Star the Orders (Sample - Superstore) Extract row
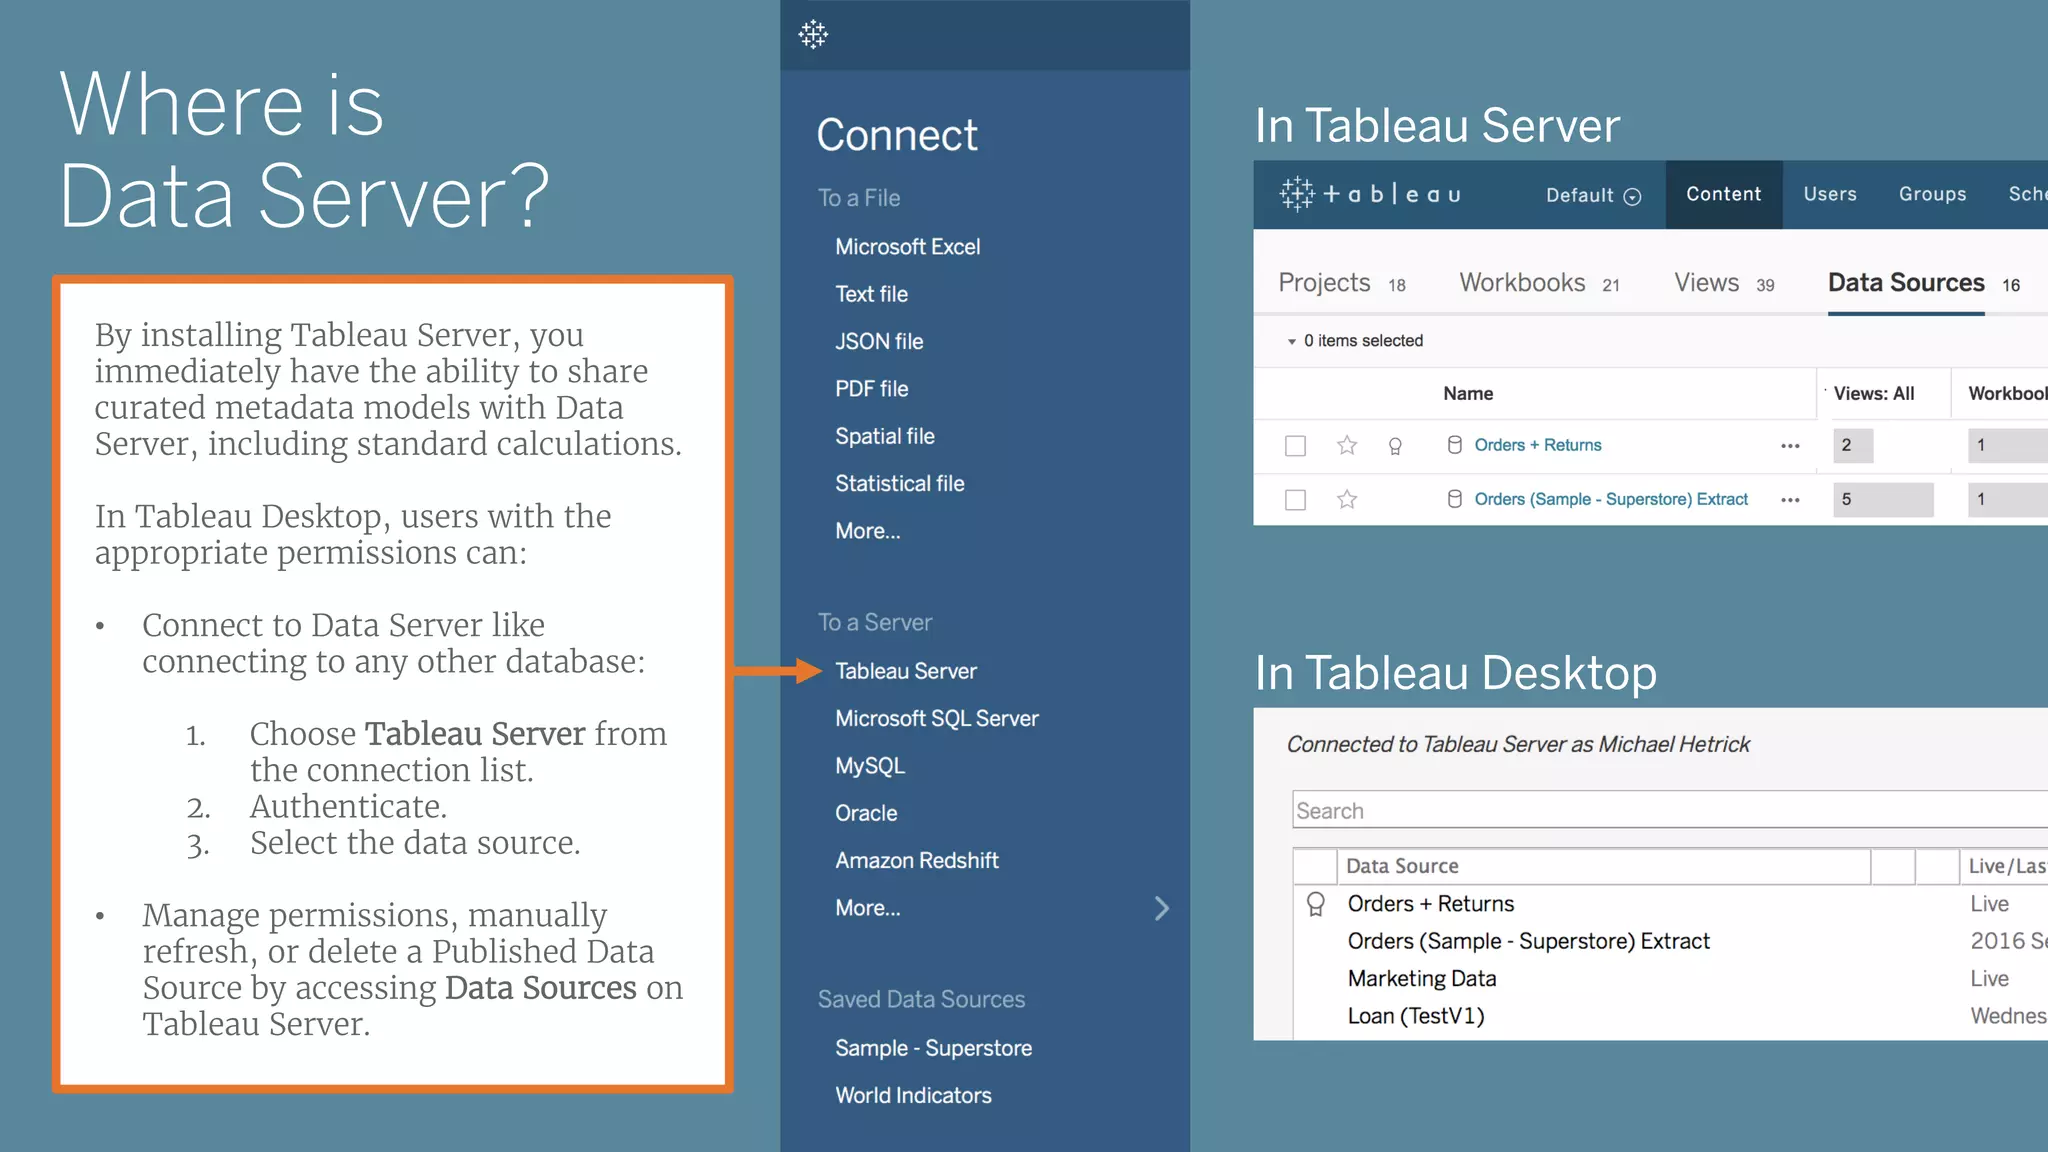The width and height of the screenshot is (2048, 1152). 1347,499
